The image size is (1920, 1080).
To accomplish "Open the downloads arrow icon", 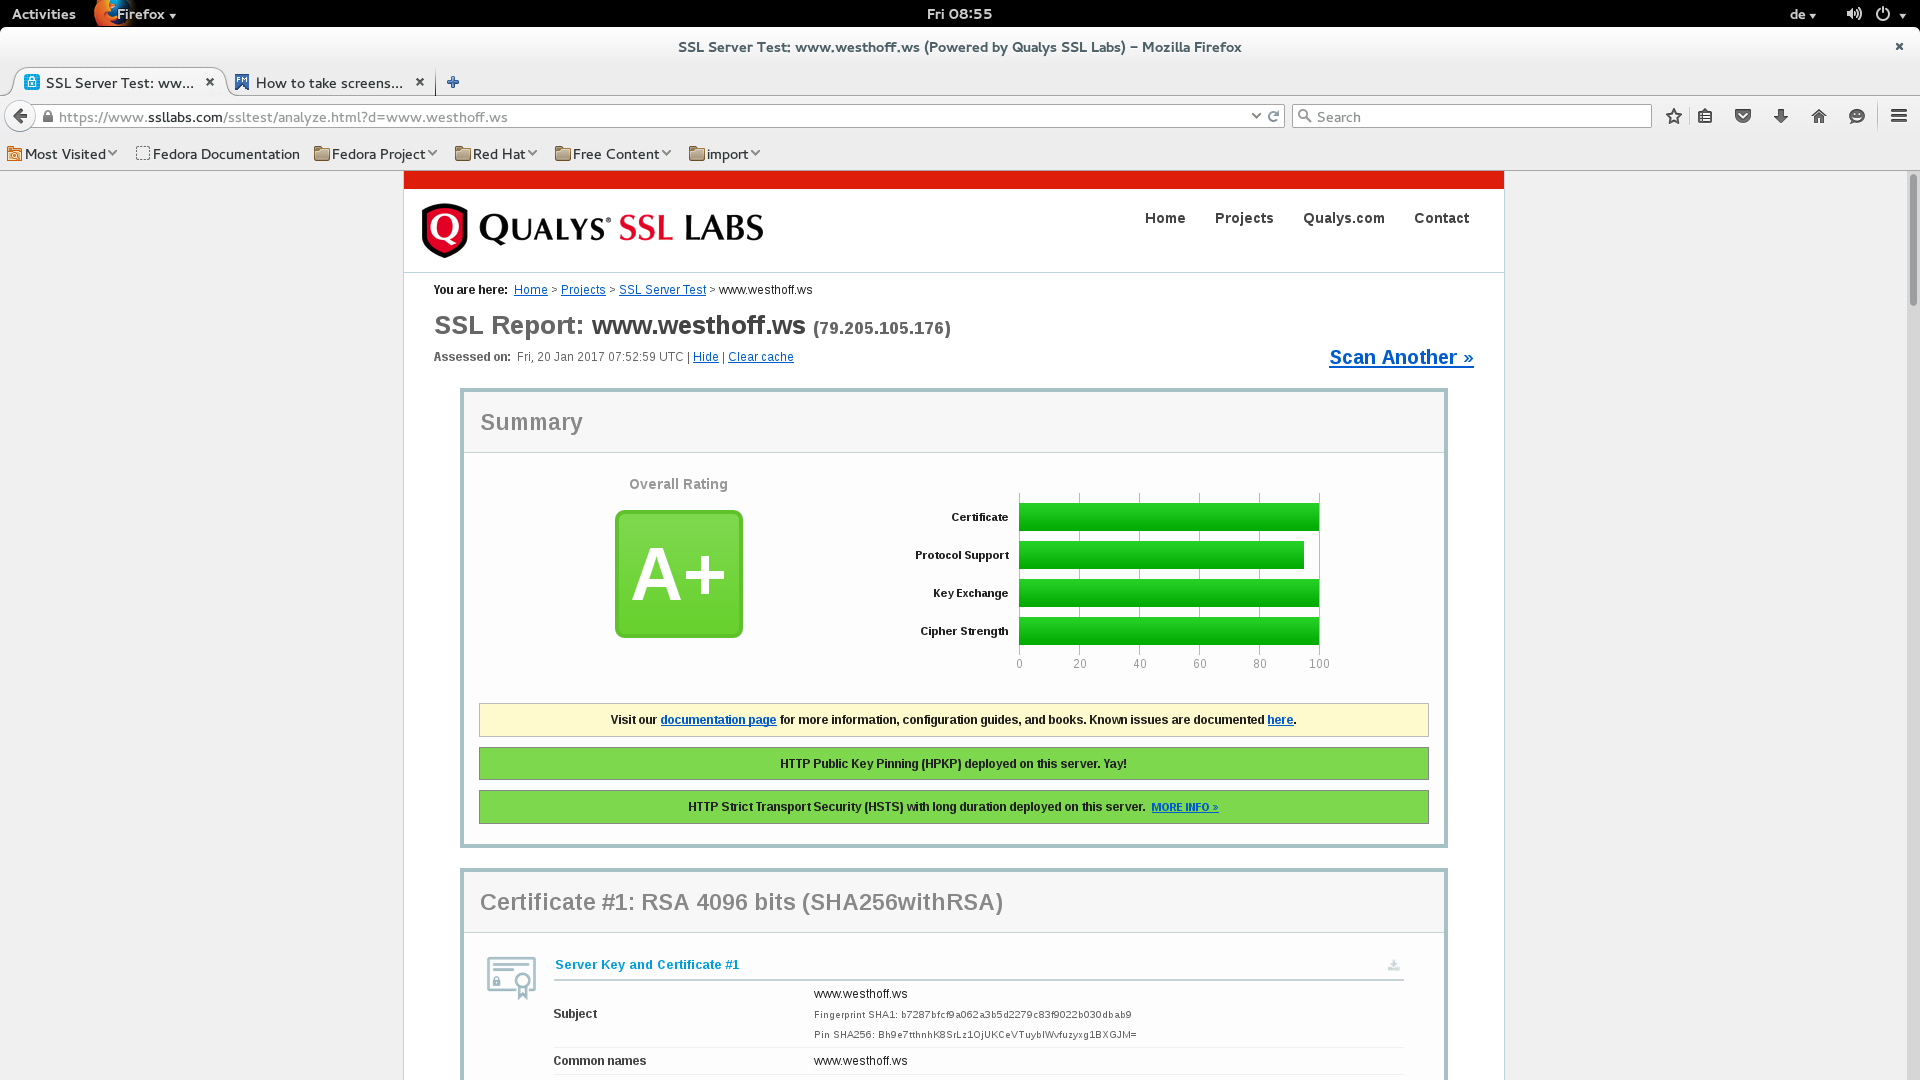I will [x=1781, y=116].
